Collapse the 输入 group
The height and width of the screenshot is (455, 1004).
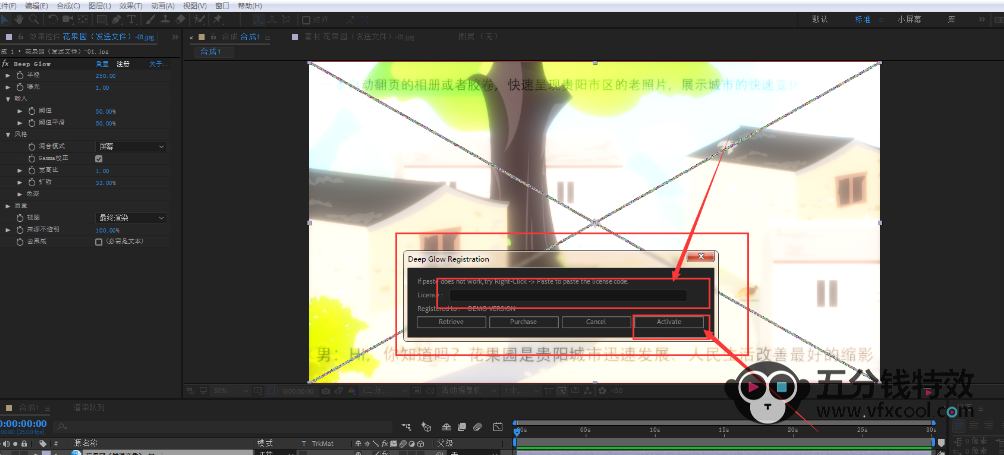click(8, 99)
